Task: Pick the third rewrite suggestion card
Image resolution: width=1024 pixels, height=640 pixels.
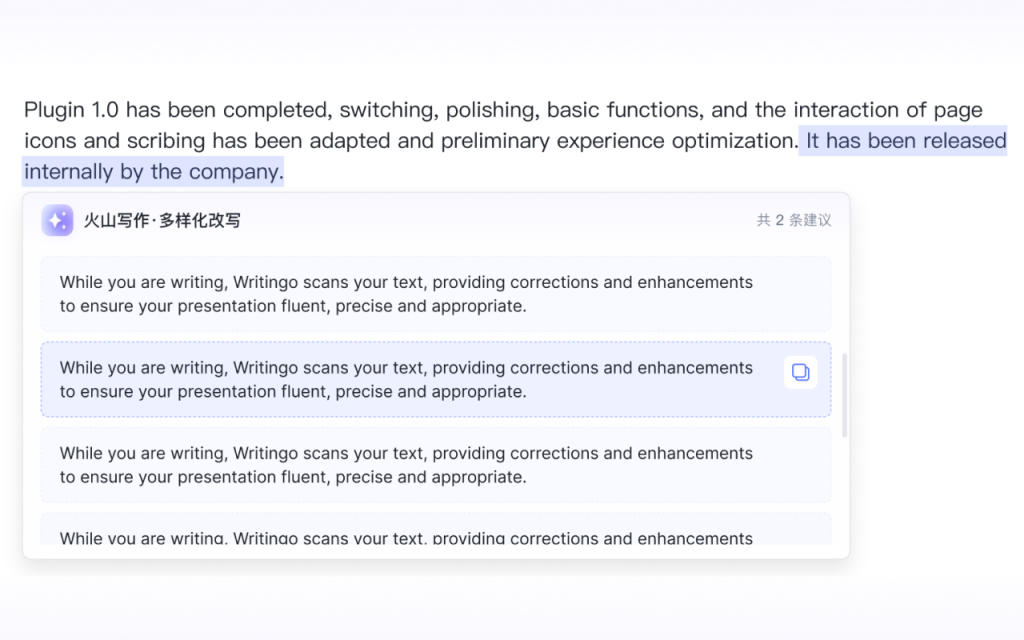Action: tap(435, 465)
